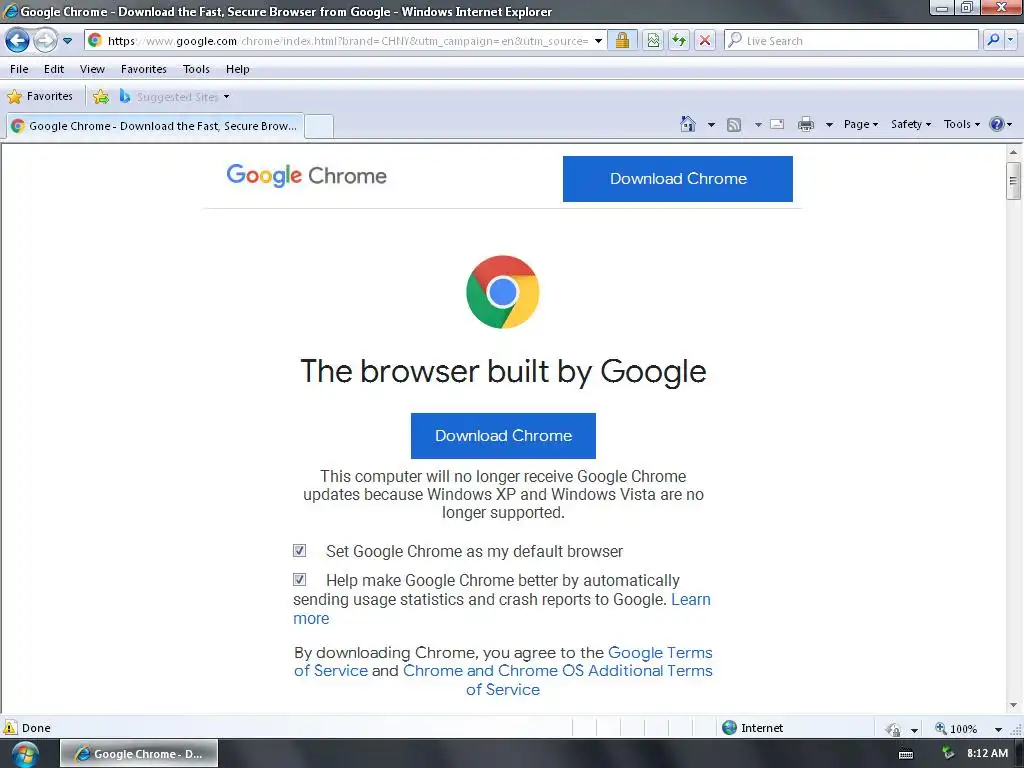Click the Add to Favorites Bar icon
The image size is (1024, 768).
(x=101, y=97)
